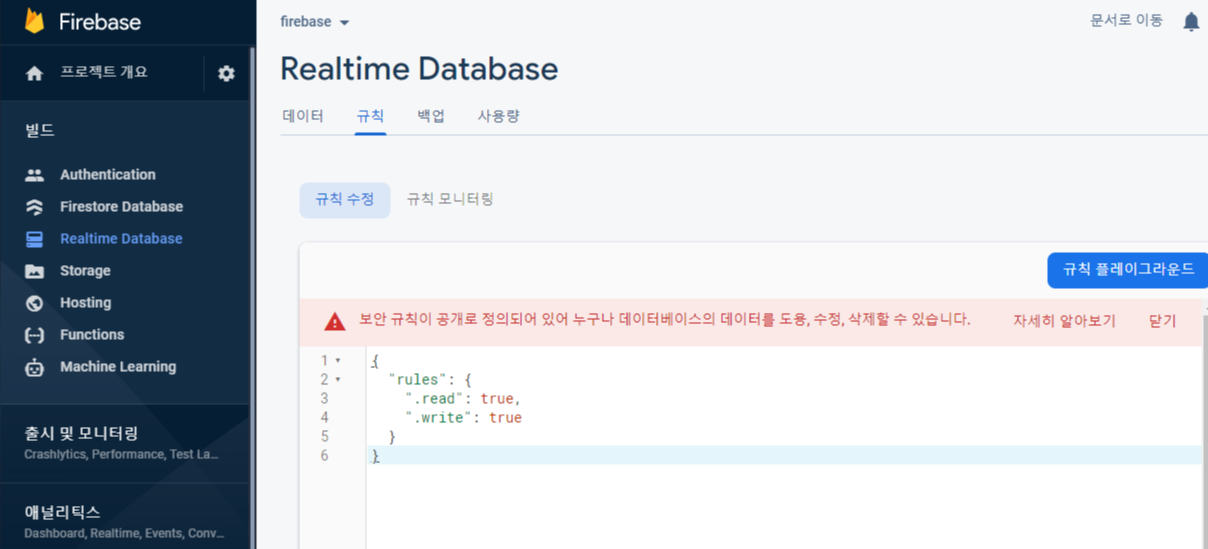Open 프로젝트 개요 in sidebar
Screen dimensions: 1208x549
point(104,72)
